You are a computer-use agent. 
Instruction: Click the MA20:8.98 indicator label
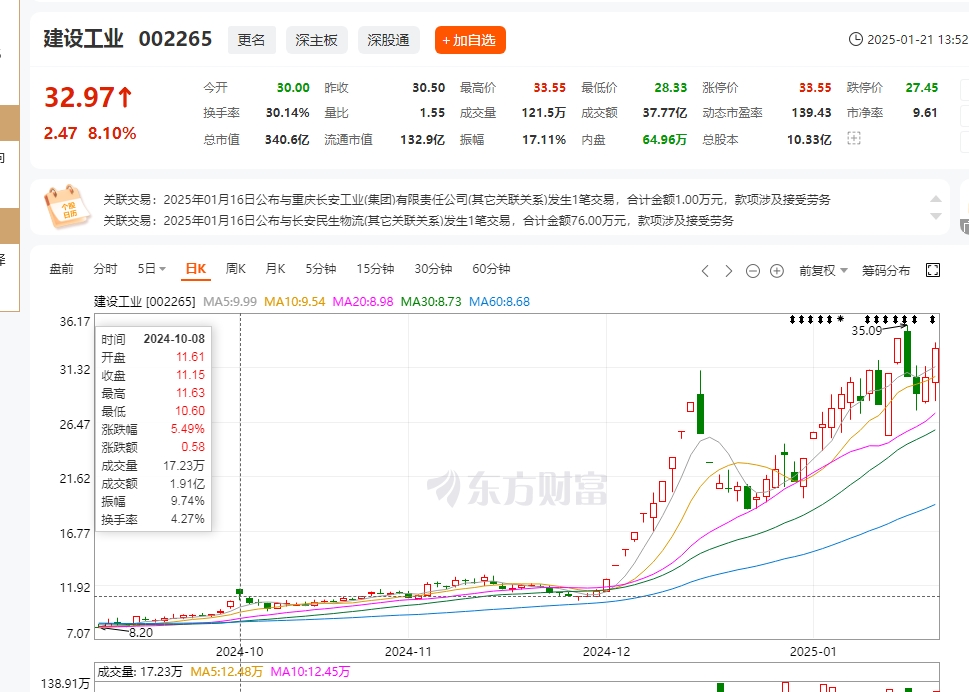click(363, 302)
